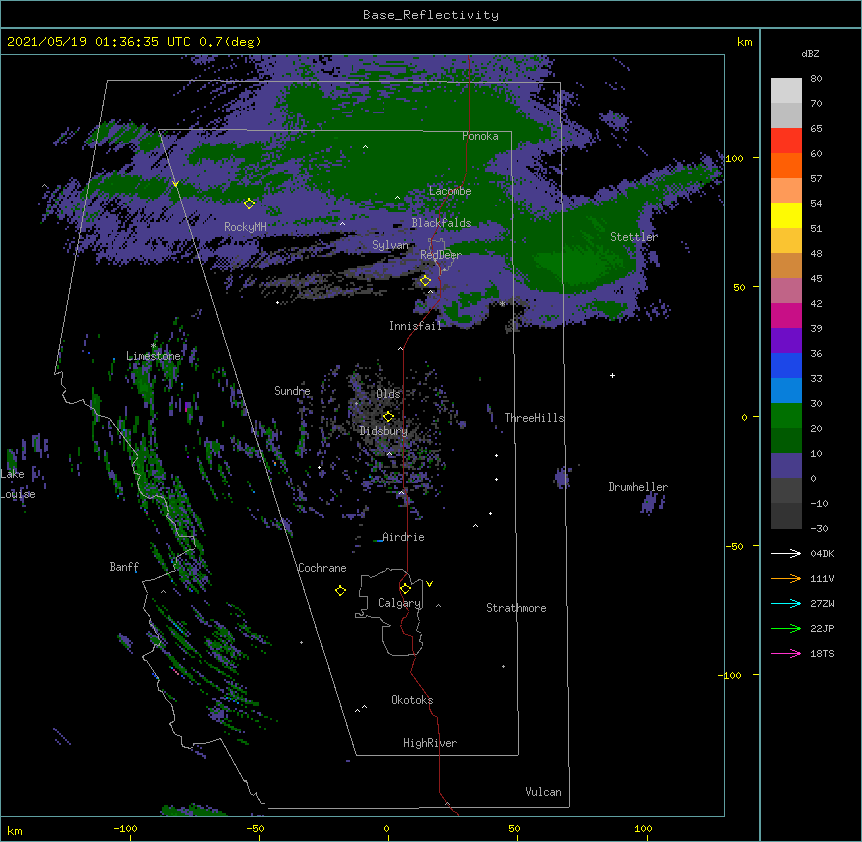
Task: Select the yellow diamond marker below Cochrane
Action: 340,590
